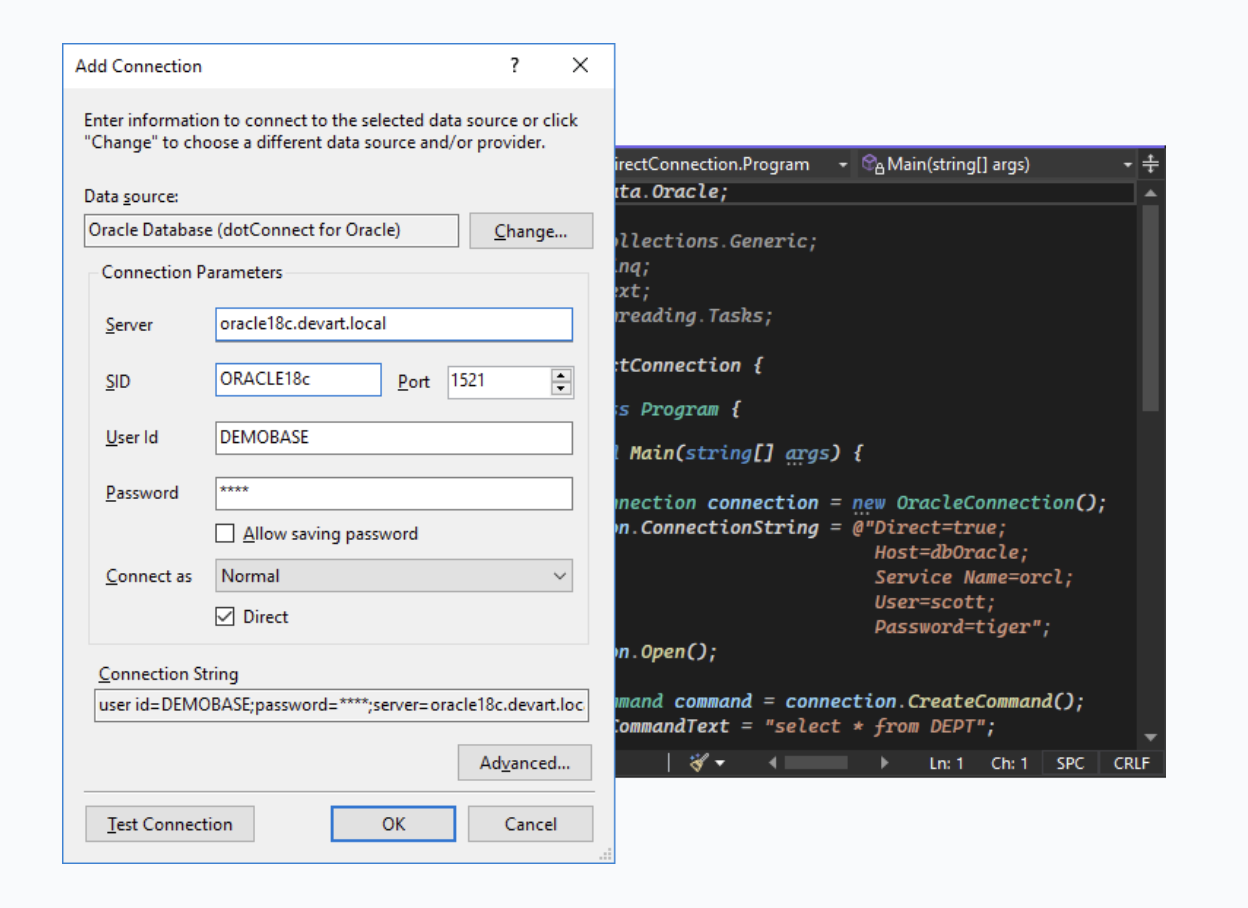Click the Advanced... button
Screen dimensions: 1248x908
pos(525,763)
